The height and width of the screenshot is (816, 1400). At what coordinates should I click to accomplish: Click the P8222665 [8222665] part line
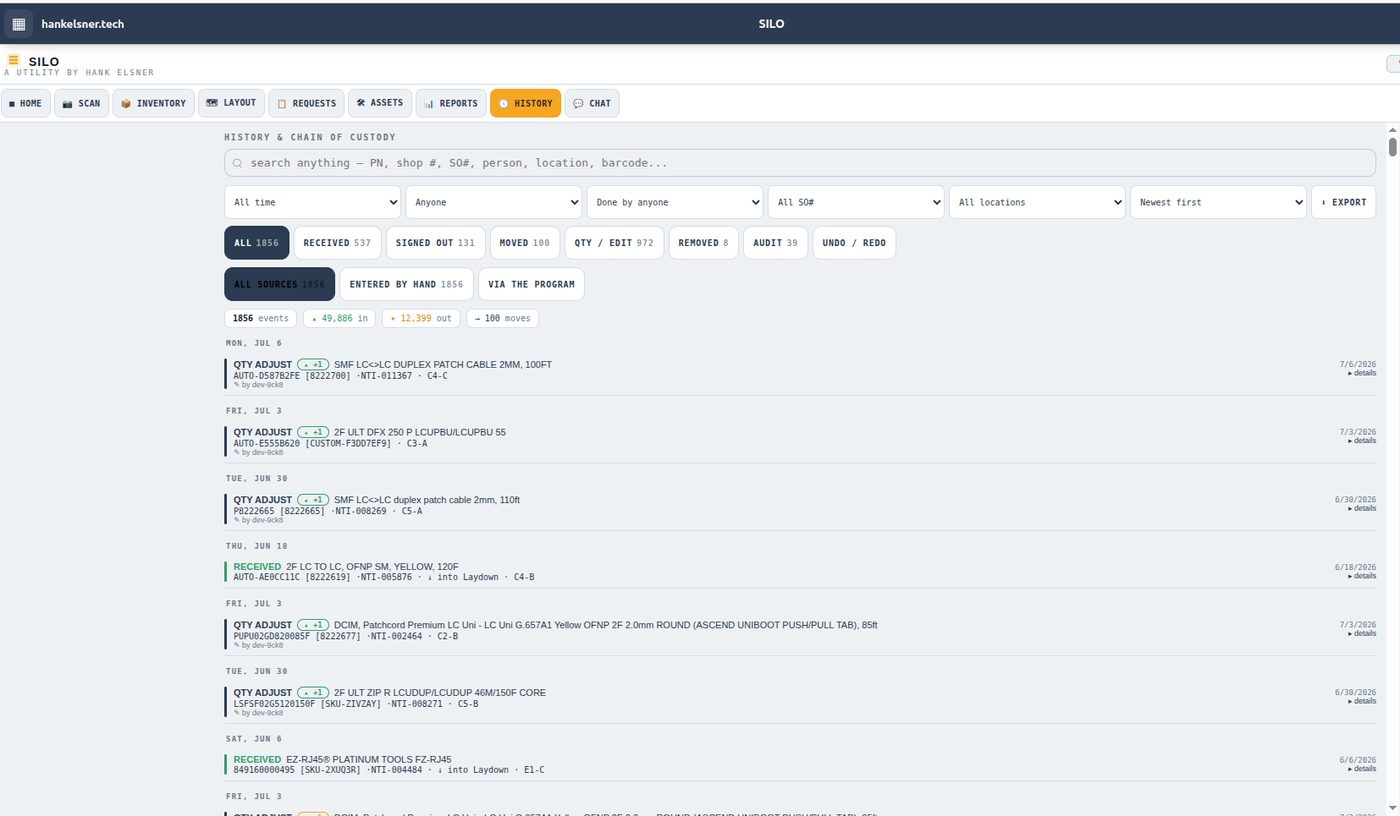point(328,510)
